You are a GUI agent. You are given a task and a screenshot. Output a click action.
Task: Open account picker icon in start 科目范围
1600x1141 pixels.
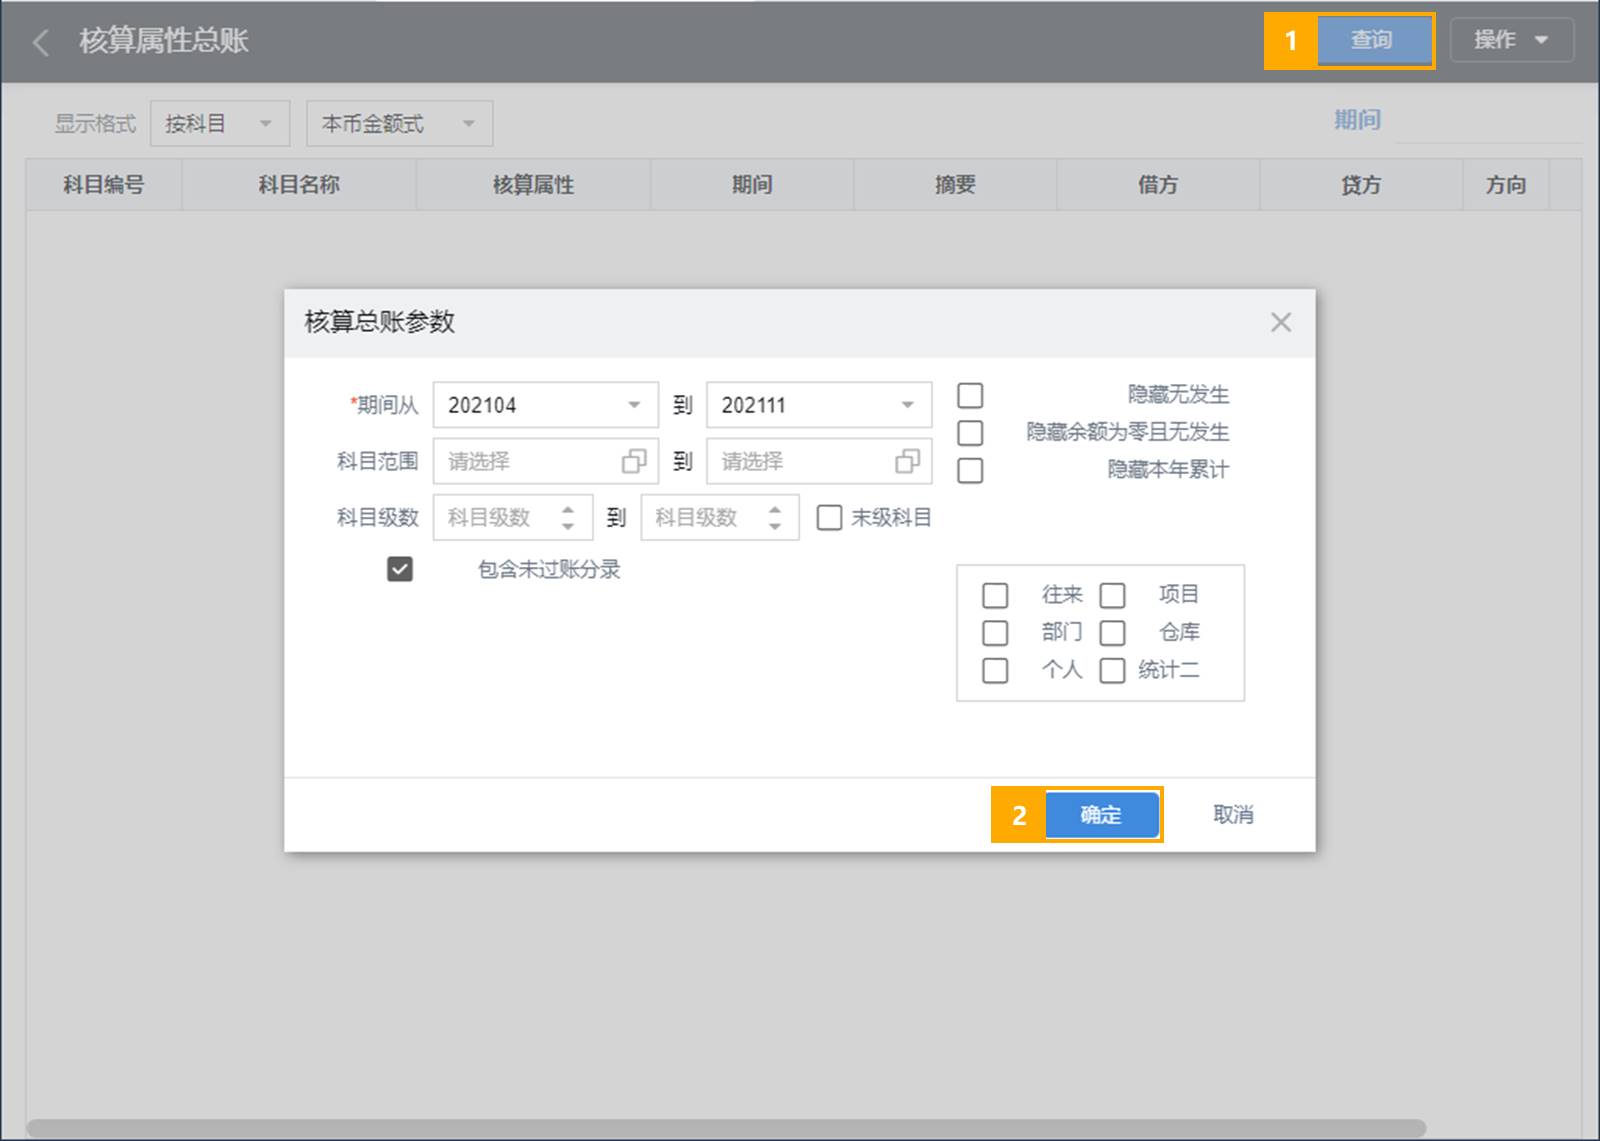pyautogui.click(x=634, y=461)
